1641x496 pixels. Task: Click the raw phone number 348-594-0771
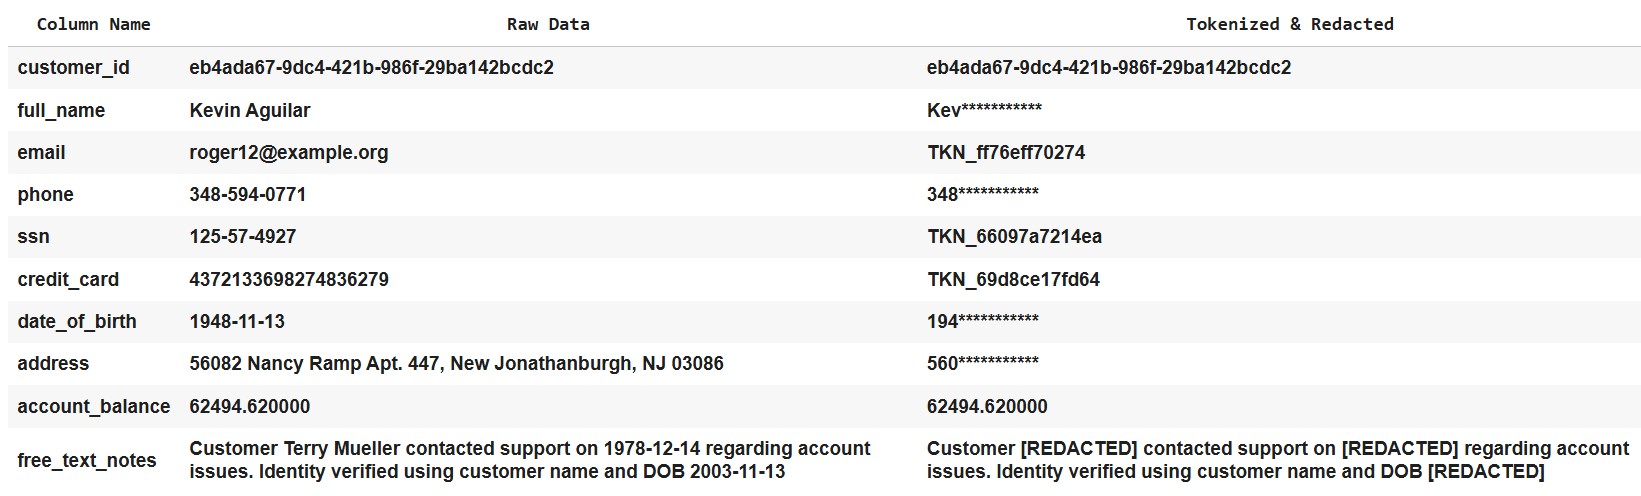pyautogui.click(x=247, y=195)
